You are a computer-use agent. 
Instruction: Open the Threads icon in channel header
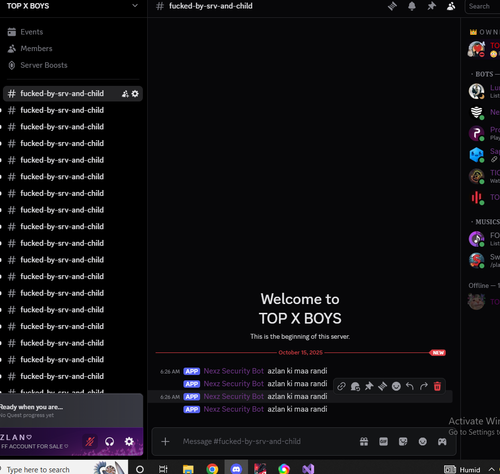tap(392, 6)
